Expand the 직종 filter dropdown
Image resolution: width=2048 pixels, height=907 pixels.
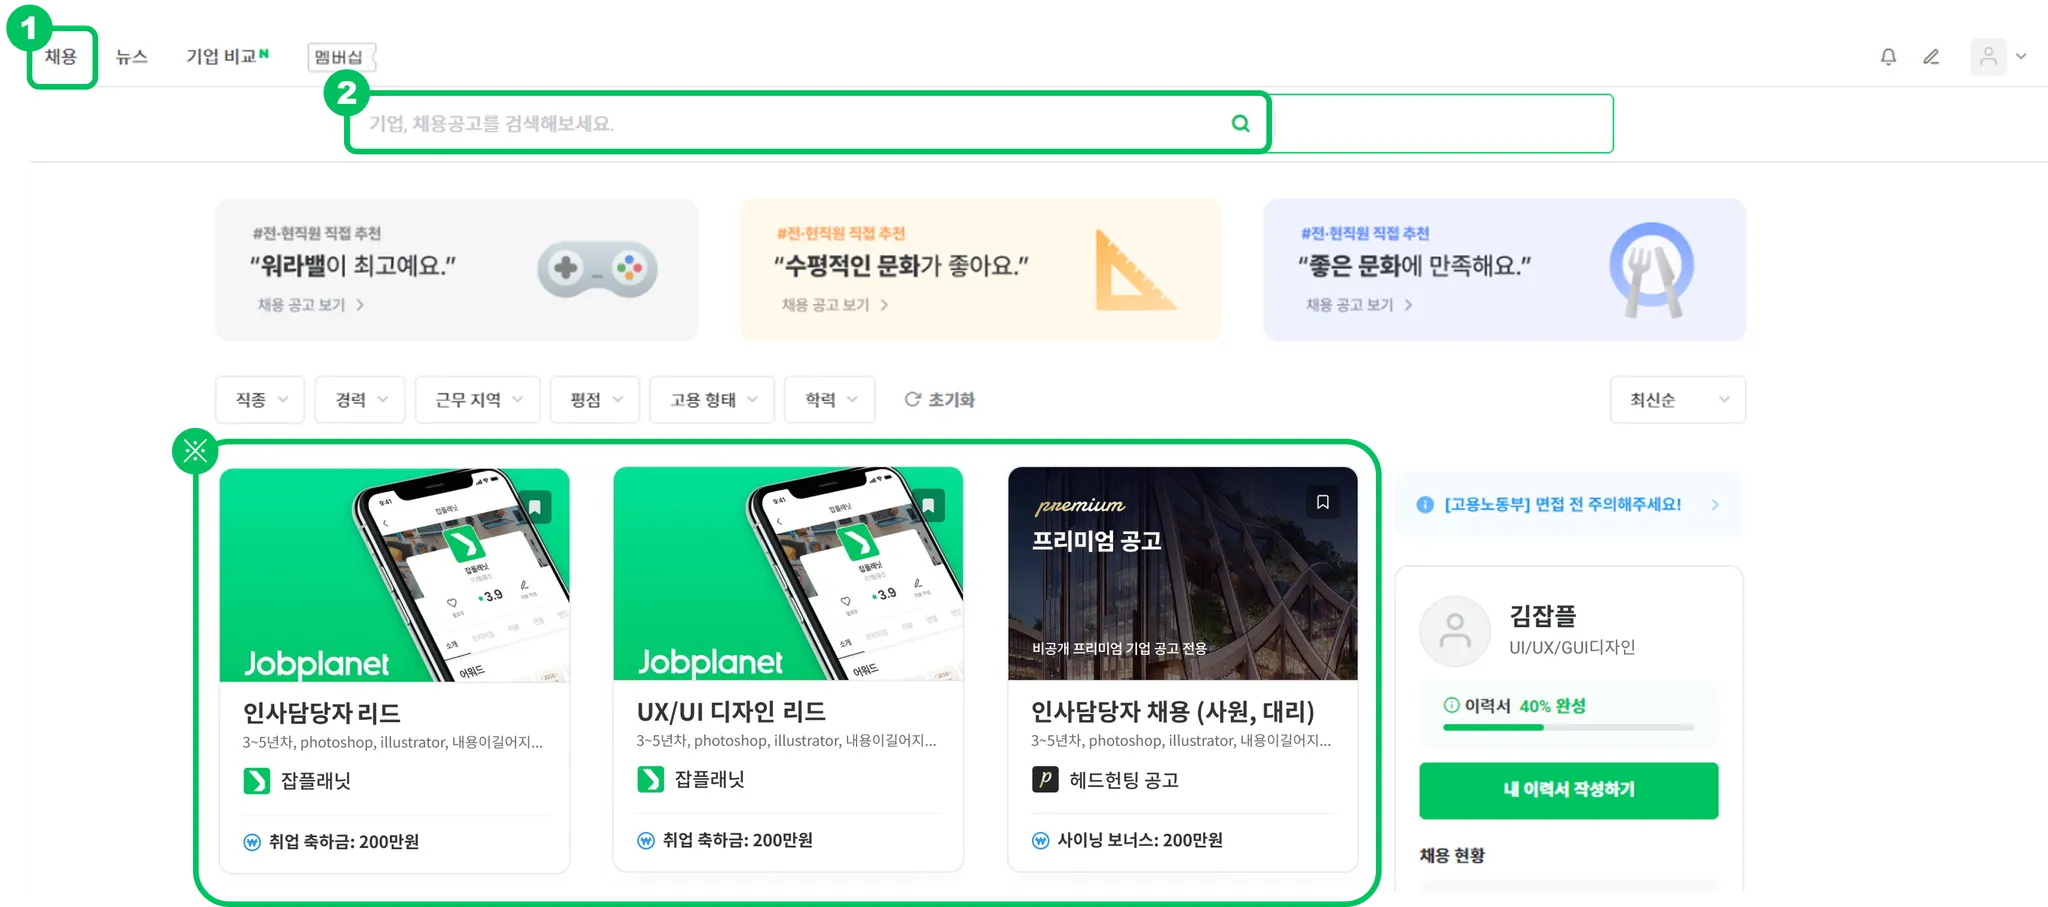pyautogui.click(x=260, y=400)
